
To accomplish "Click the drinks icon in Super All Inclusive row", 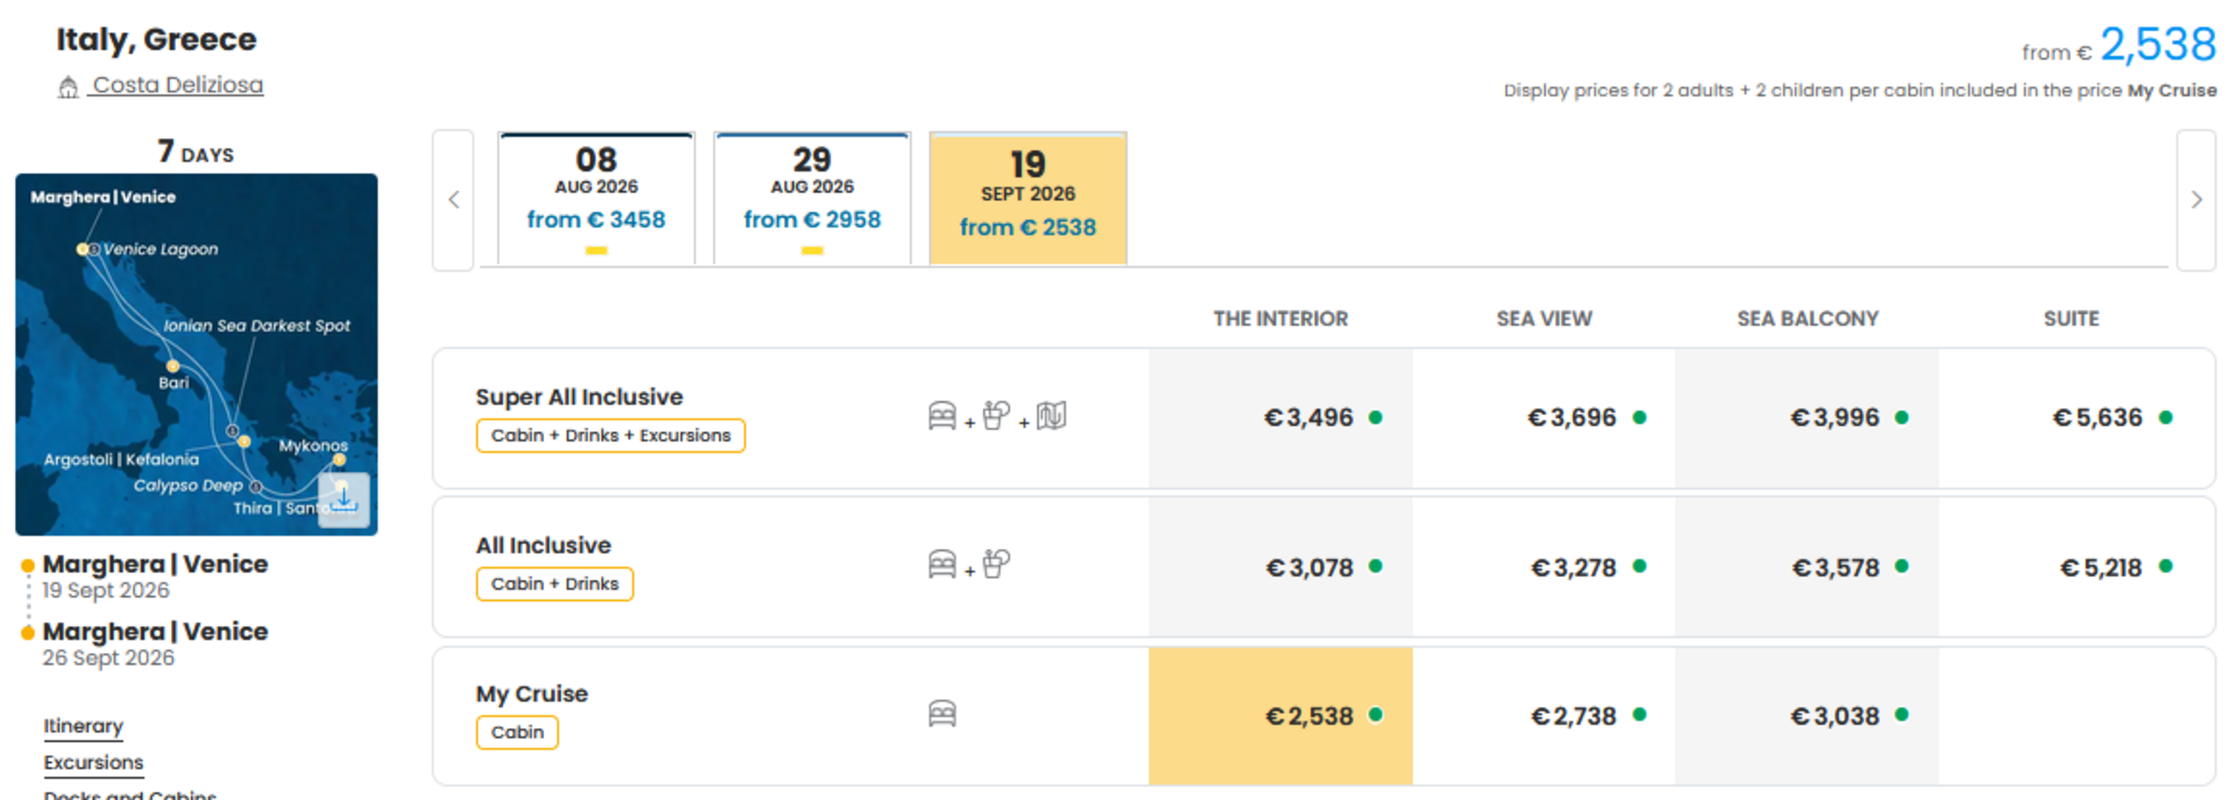I will pyautogui.click(x=996, y=415).
